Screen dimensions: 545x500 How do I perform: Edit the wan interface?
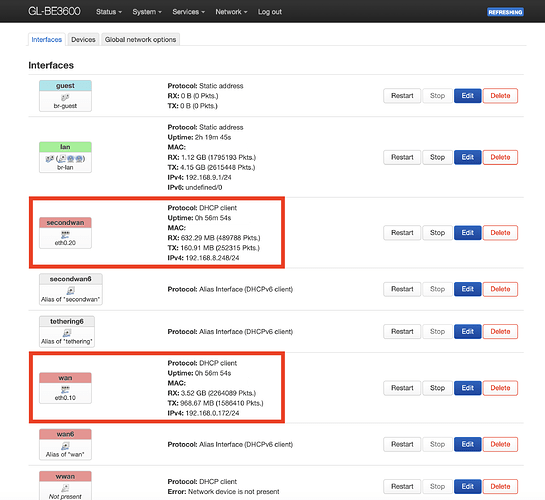pos(467,388)
